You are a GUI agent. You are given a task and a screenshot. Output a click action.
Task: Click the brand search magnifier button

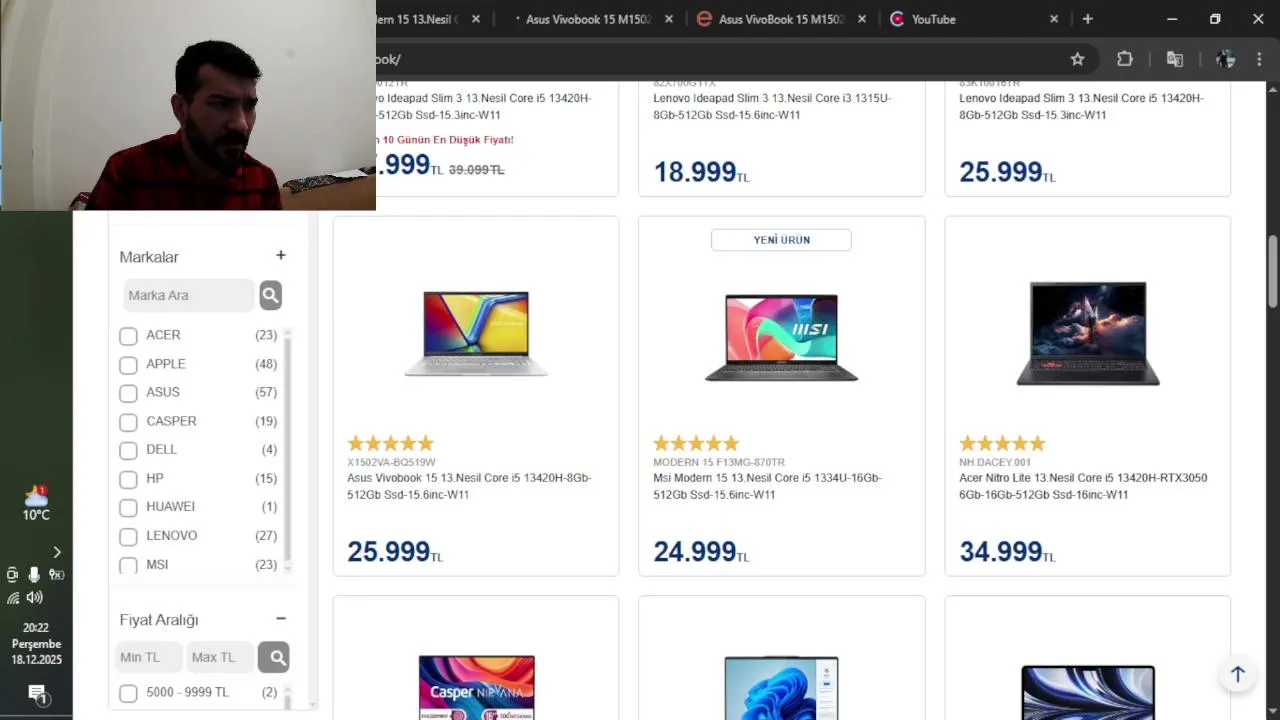coord(270,295)
